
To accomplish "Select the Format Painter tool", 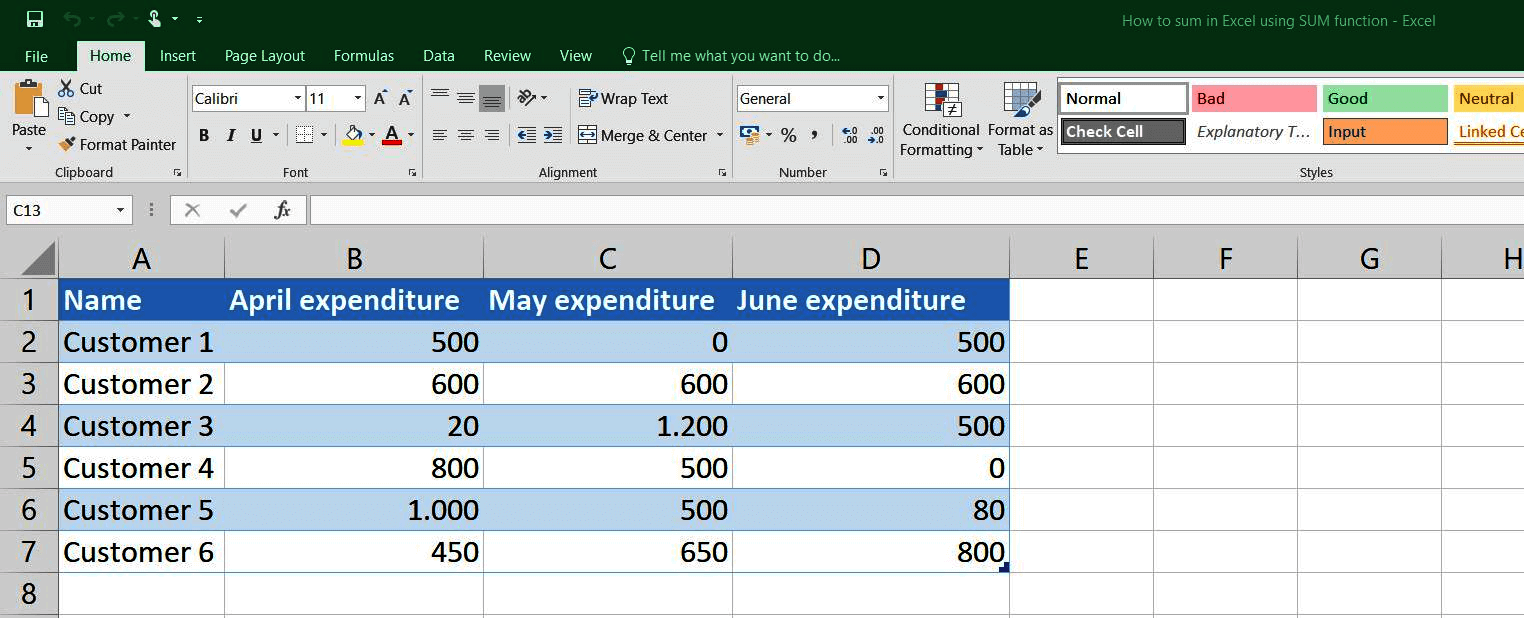I will pos(117,144).
